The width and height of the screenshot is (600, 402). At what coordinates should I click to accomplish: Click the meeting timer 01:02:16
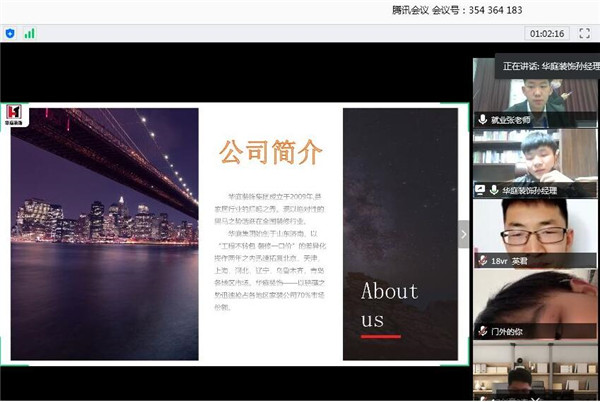546,33
